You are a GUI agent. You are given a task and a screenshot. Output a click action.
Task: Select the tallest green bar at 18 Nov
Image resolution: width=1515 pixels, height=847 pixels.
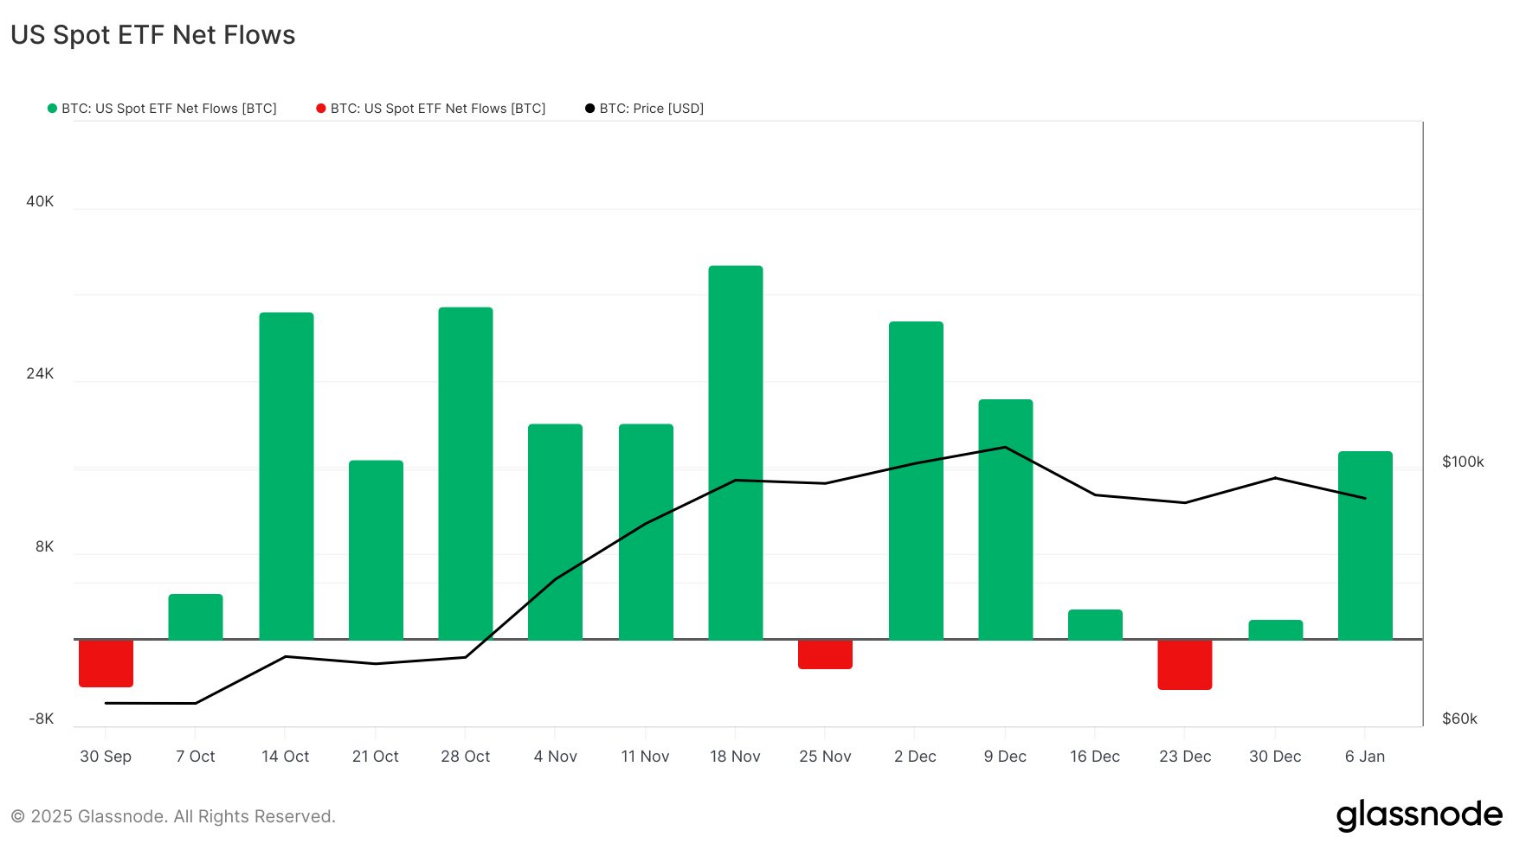point(735,452)
